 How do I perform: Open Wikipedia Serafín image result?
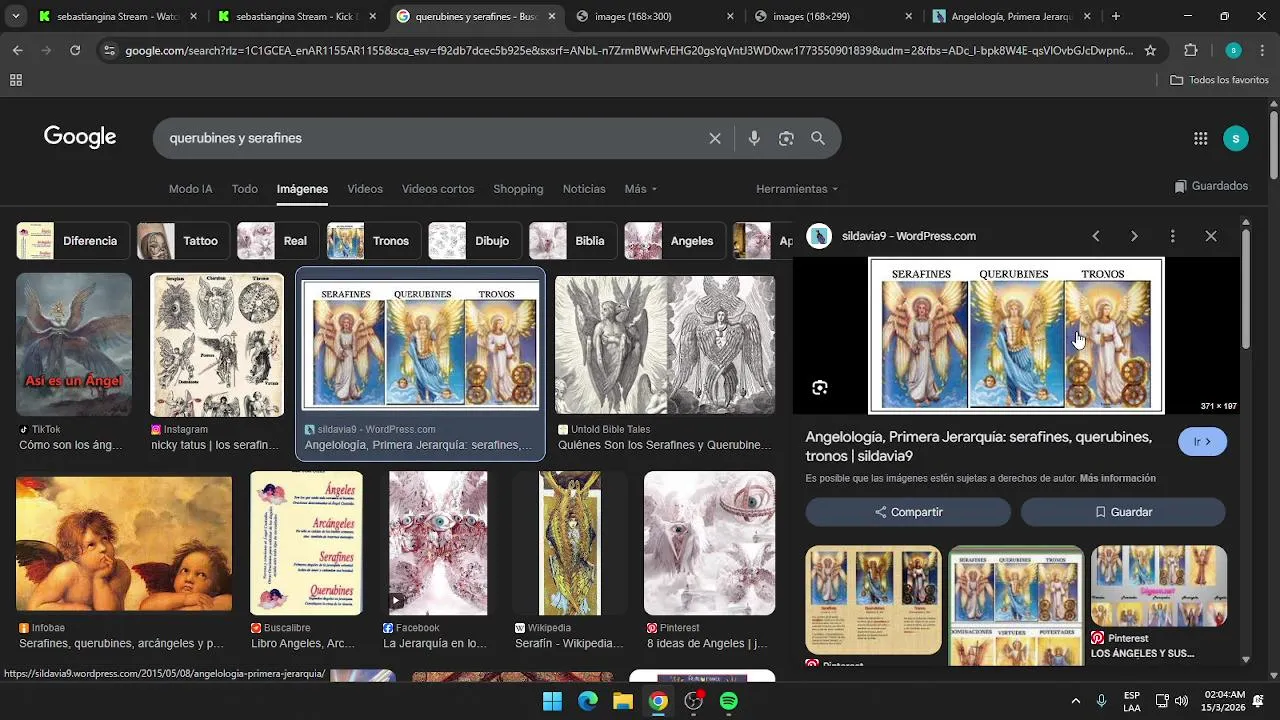click(x=570, y=543)
